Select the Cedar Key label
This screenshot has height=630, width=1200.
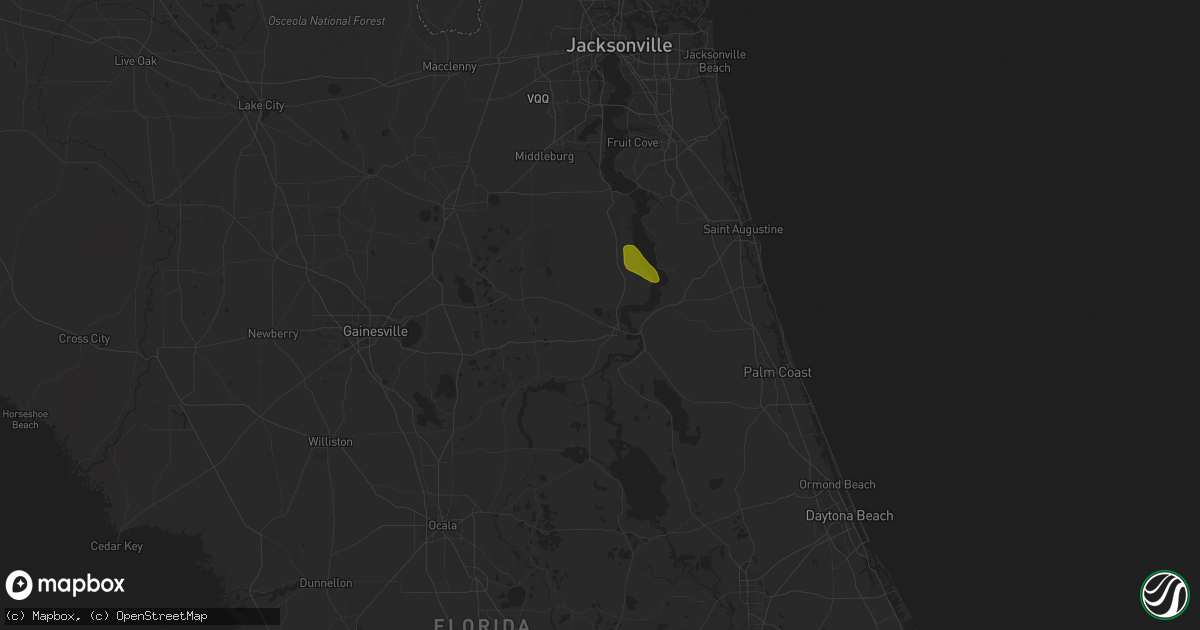[x=117, y=546]
